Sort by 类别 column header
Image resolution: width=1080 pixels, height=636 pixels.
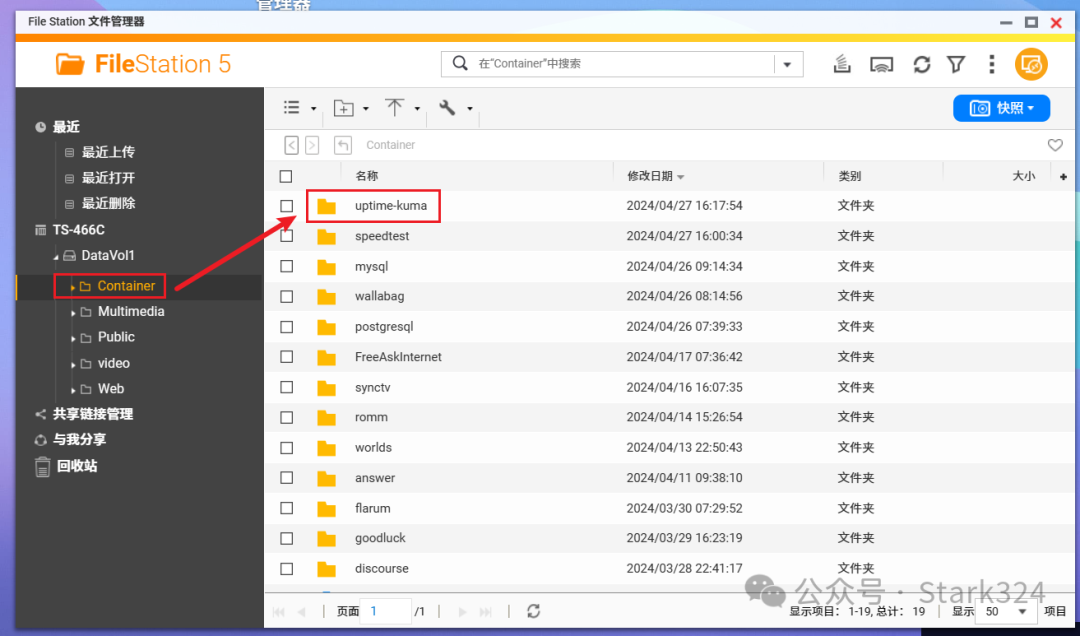click(849, 176)
